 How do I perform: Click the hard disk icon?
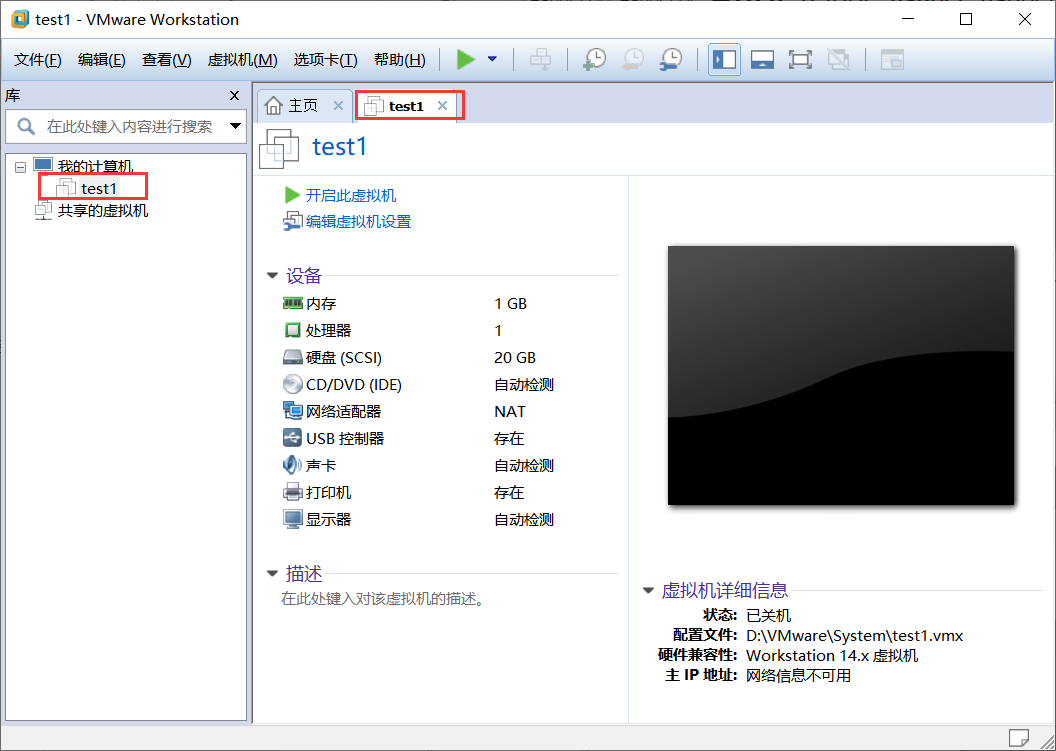[x=292, y=357]
